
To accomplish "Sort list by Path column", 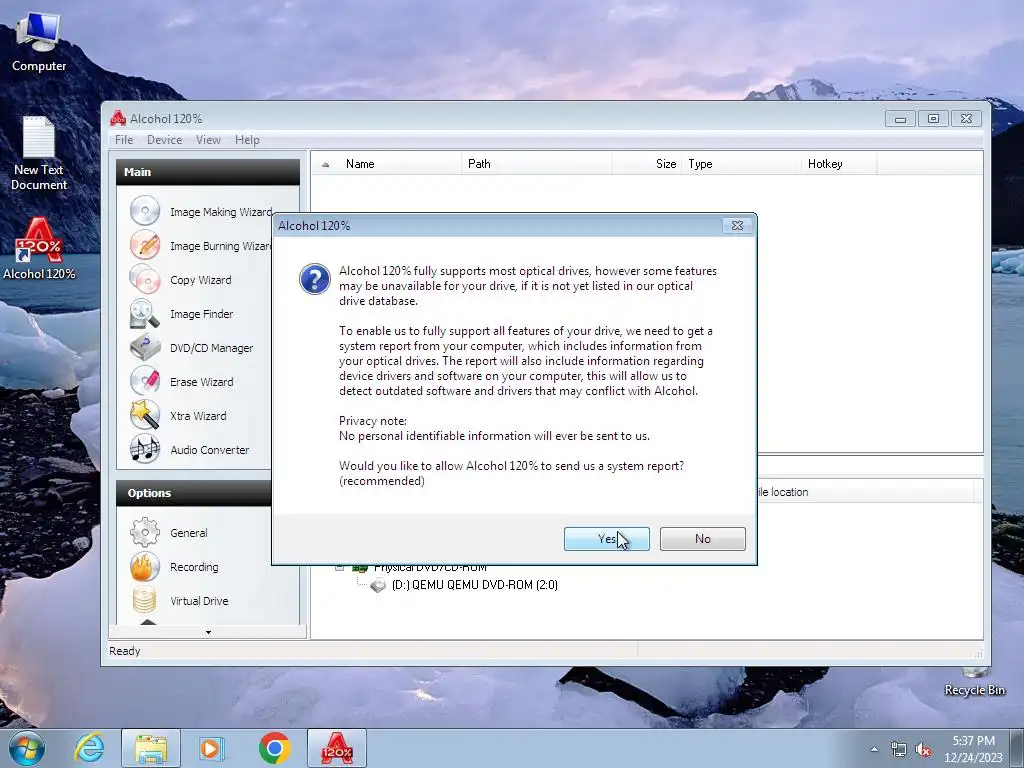I will pyautogui.click(x=537, y=164).
